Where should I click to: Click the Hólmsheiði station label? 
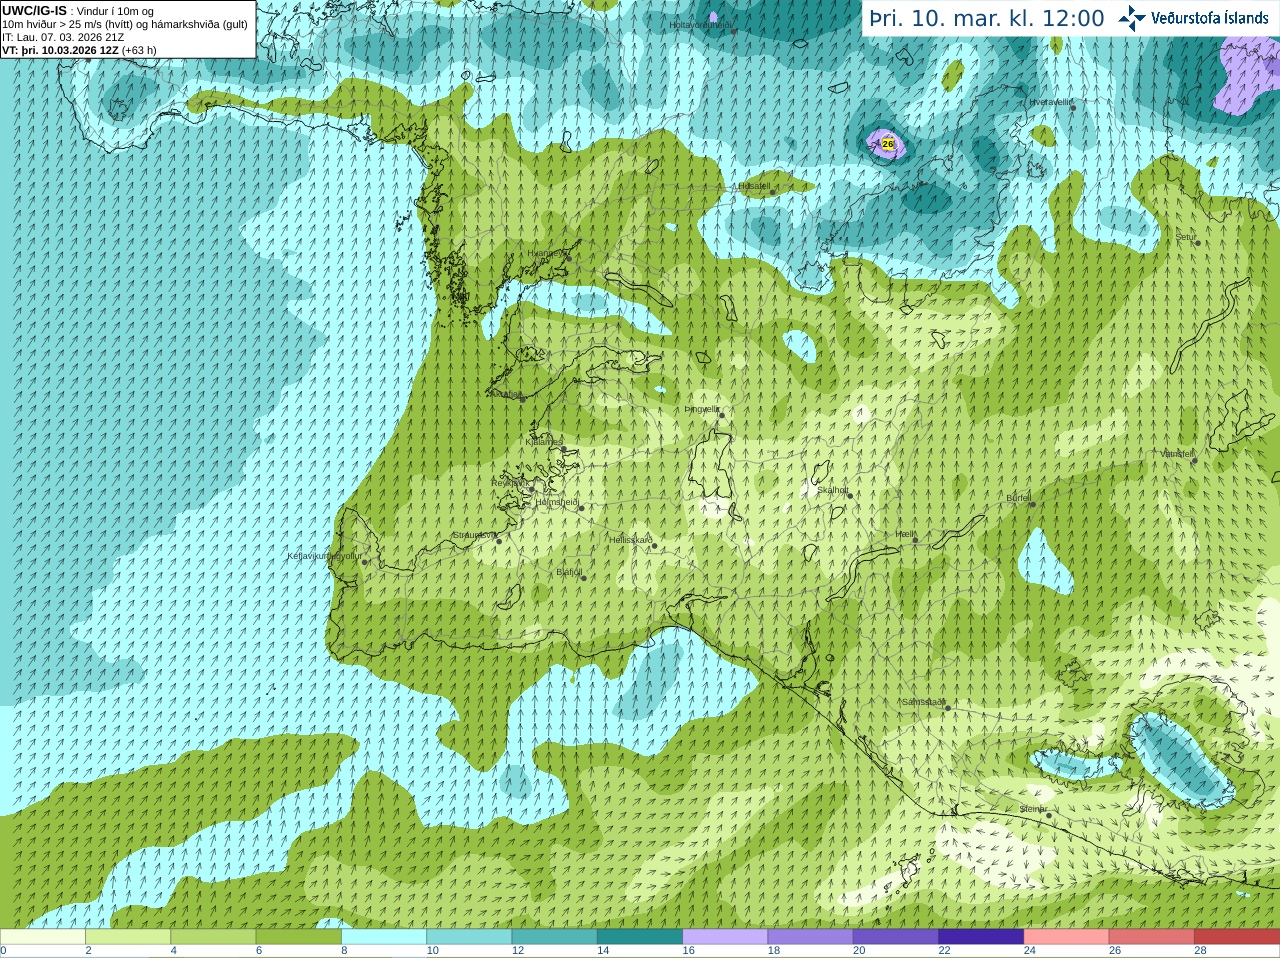click(558, 502)
